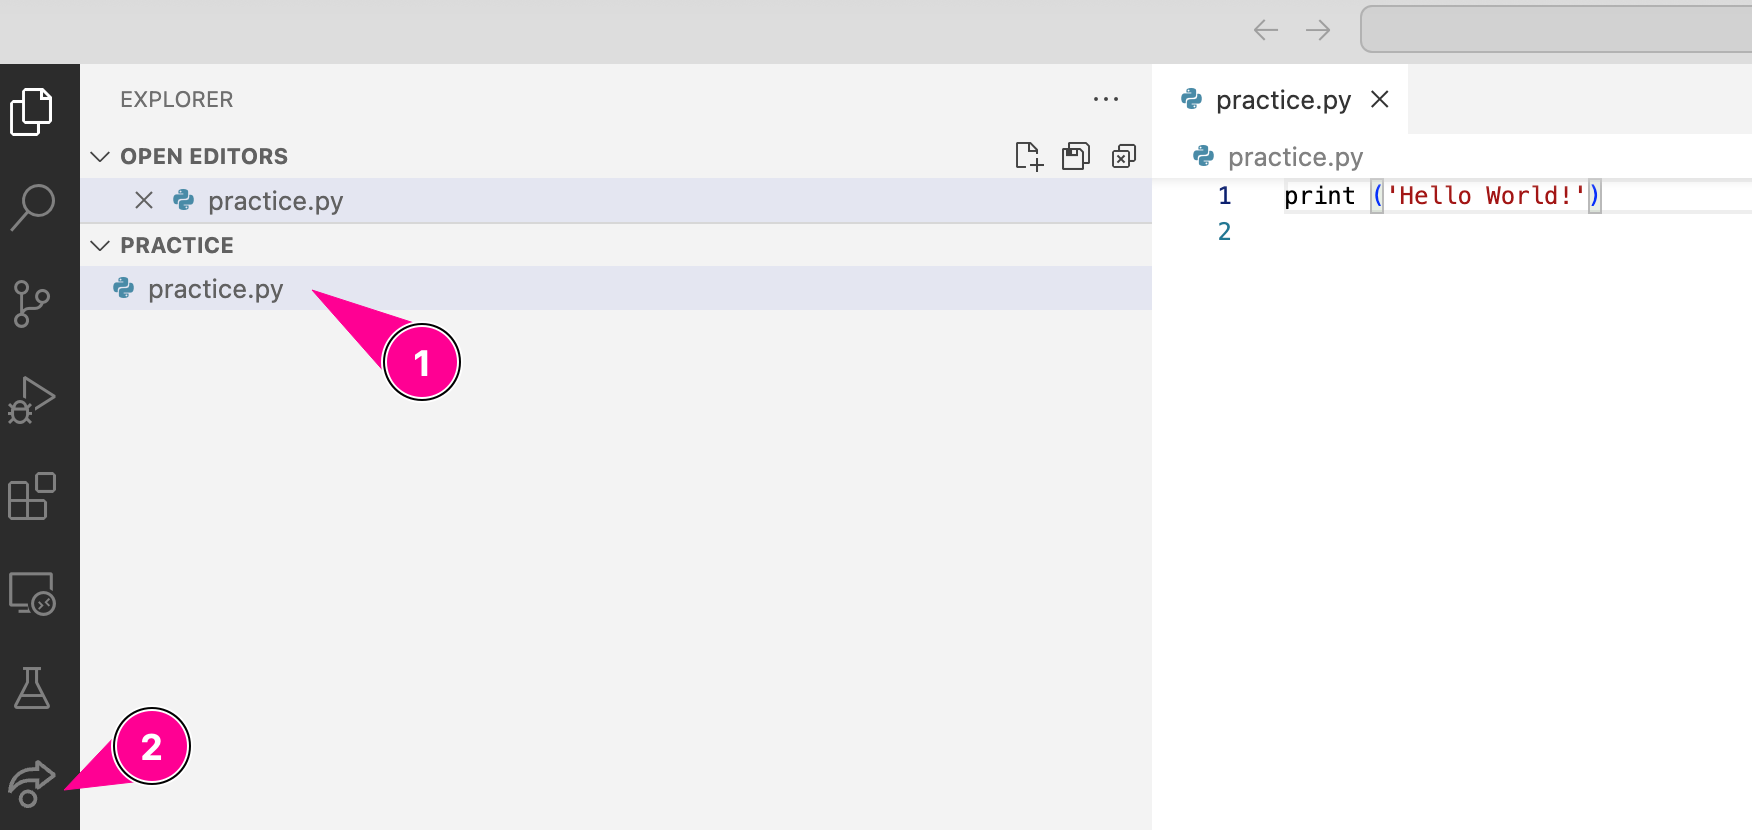Viewport: 1752px width, 830px height.
Task: Close the practice.py editor tab
Action: coord(1380,99)
